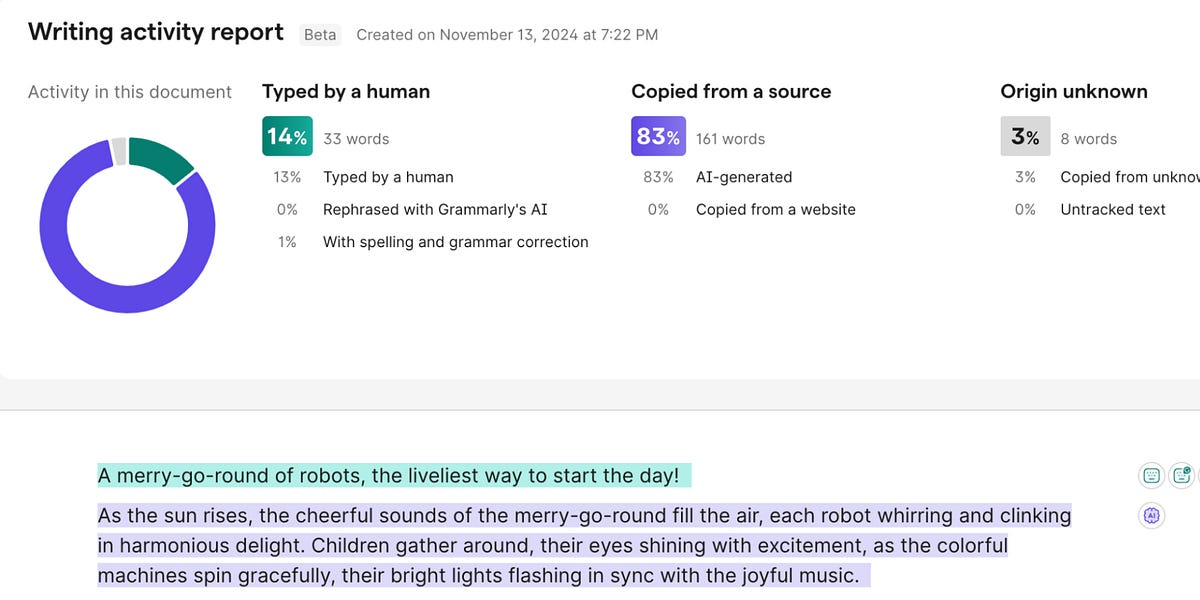Click the purple 83% percentage badge
Image resolution: width=1200 pixels, height=600 pixels.
[657, 136]
